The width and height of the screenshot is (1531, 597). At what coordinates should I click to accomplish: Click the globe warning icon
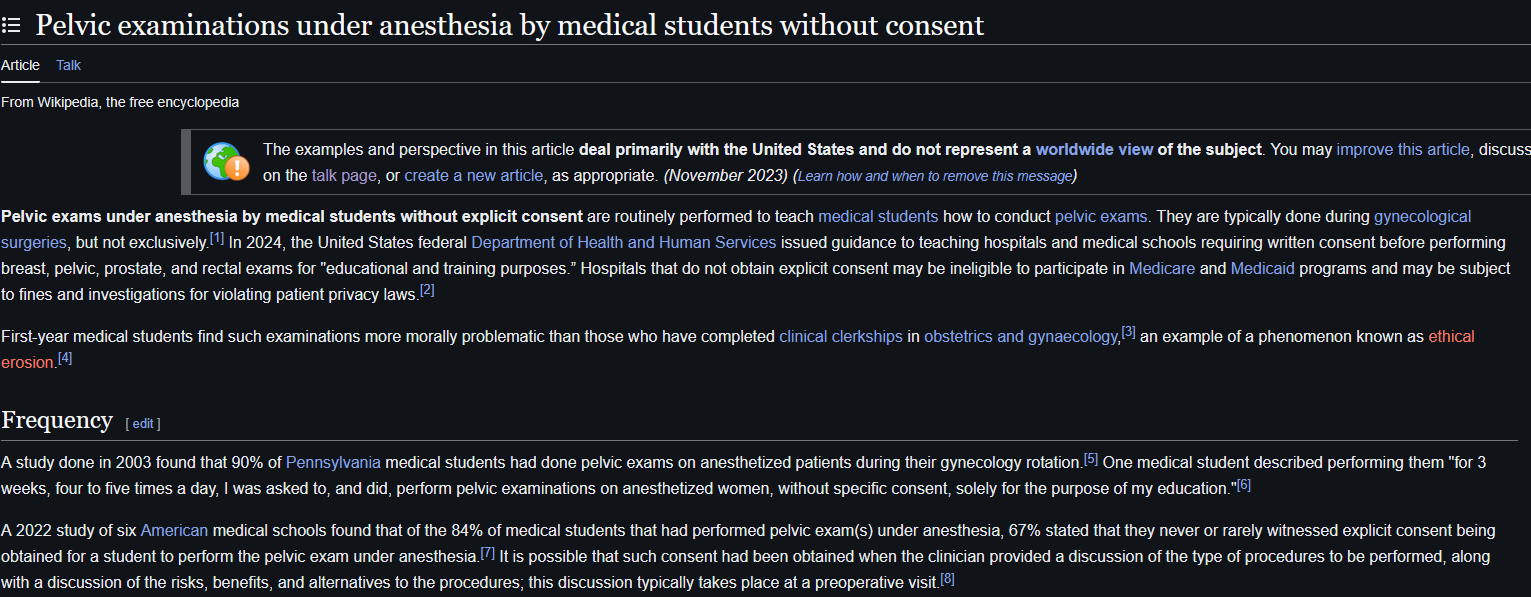(226, 161)
